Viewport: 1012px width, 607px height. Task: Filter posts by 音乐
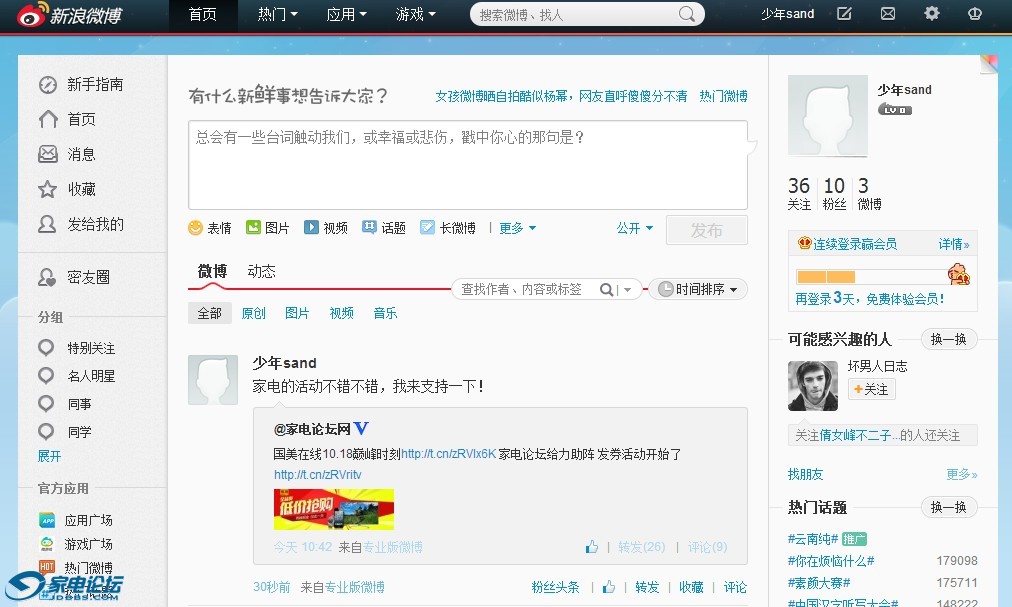pyautogui.click(x=385, y=313)
